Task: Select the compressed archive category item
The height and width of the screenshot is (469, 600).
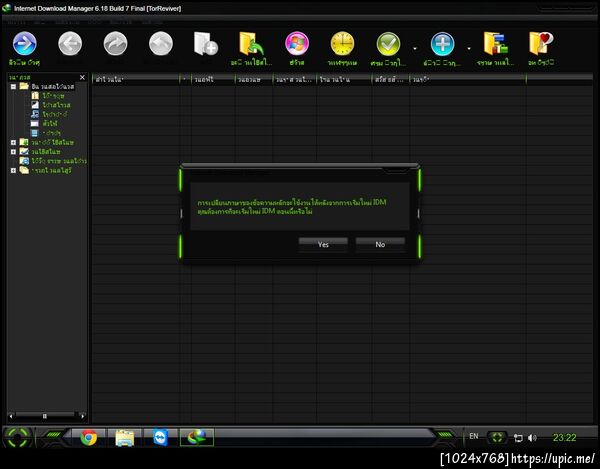Action: pos(47,96)
